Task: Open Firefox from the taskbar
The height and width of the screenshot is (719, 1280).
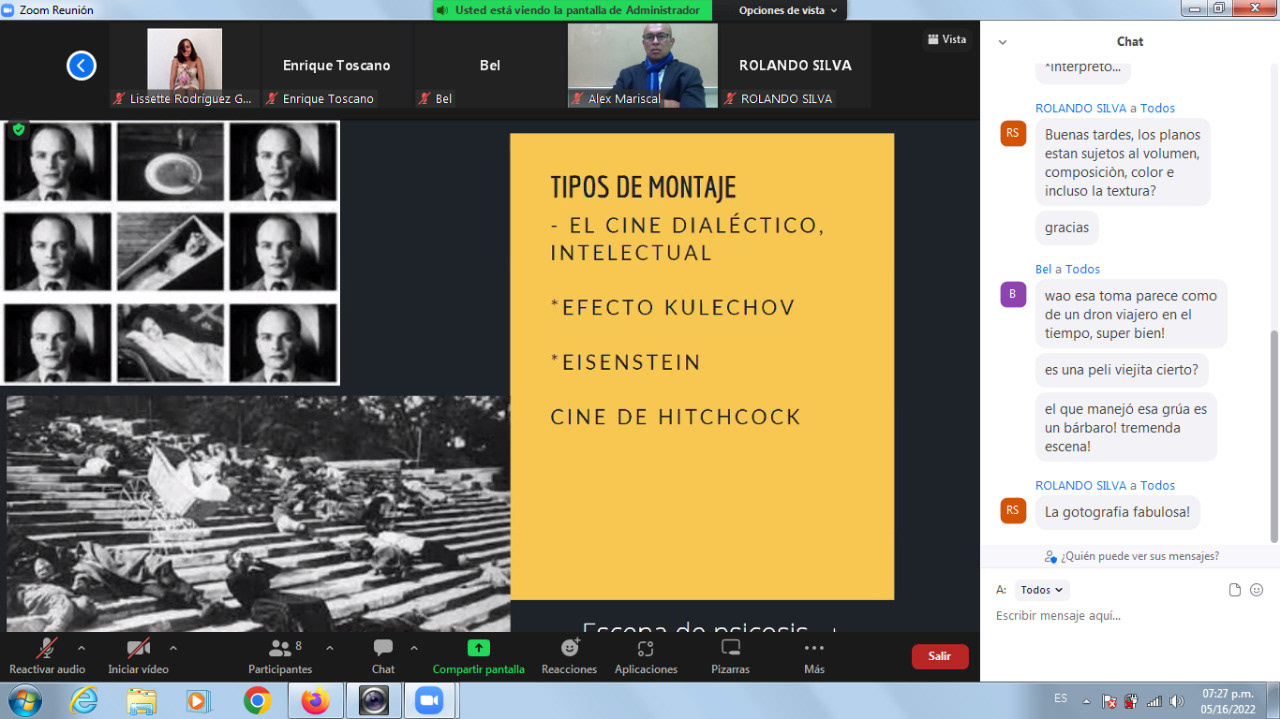Action: 315,701
